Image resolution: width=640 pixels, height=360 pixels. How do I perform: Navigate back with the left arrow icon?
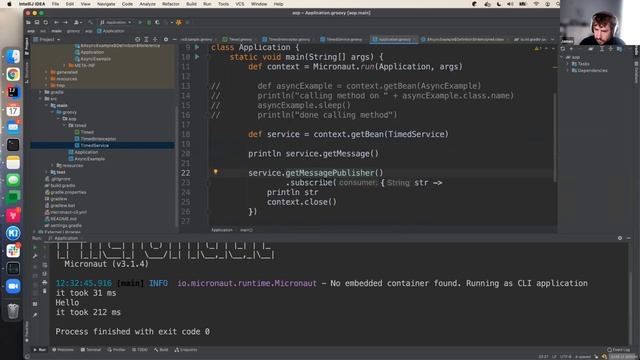pyautogui.click(x=56, y=22)
